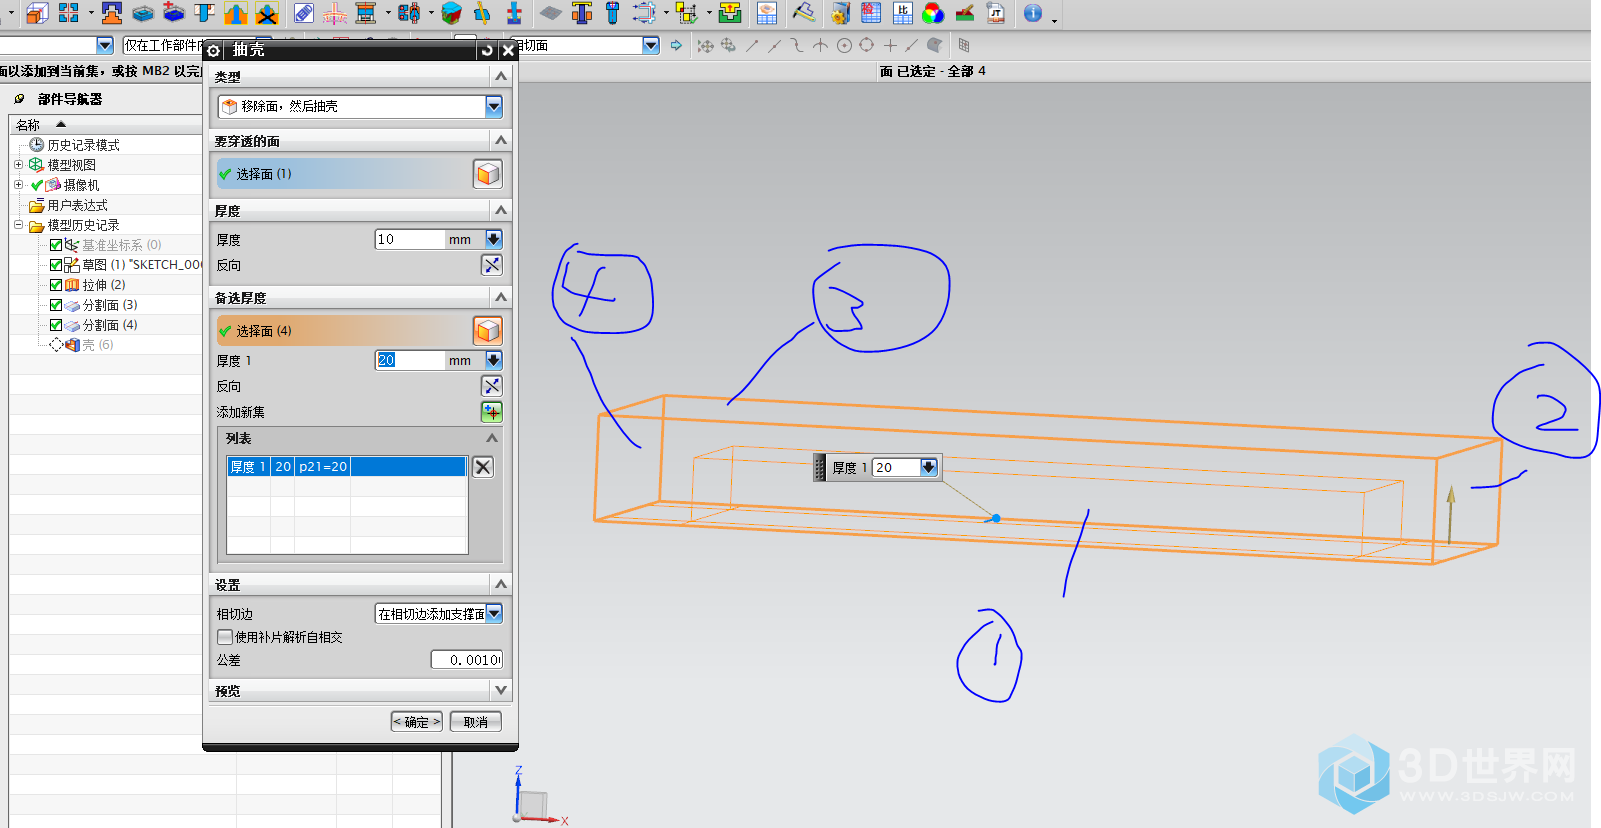Click the 厚度 1 input field showing 20
The height and width of the screenshot is (828, 1601).
(409, 360)
